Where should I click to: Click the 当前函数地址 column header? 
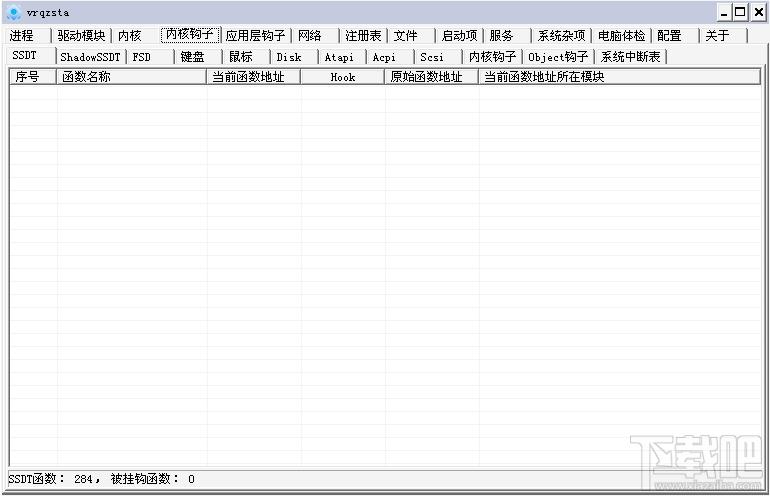(254, 77)
